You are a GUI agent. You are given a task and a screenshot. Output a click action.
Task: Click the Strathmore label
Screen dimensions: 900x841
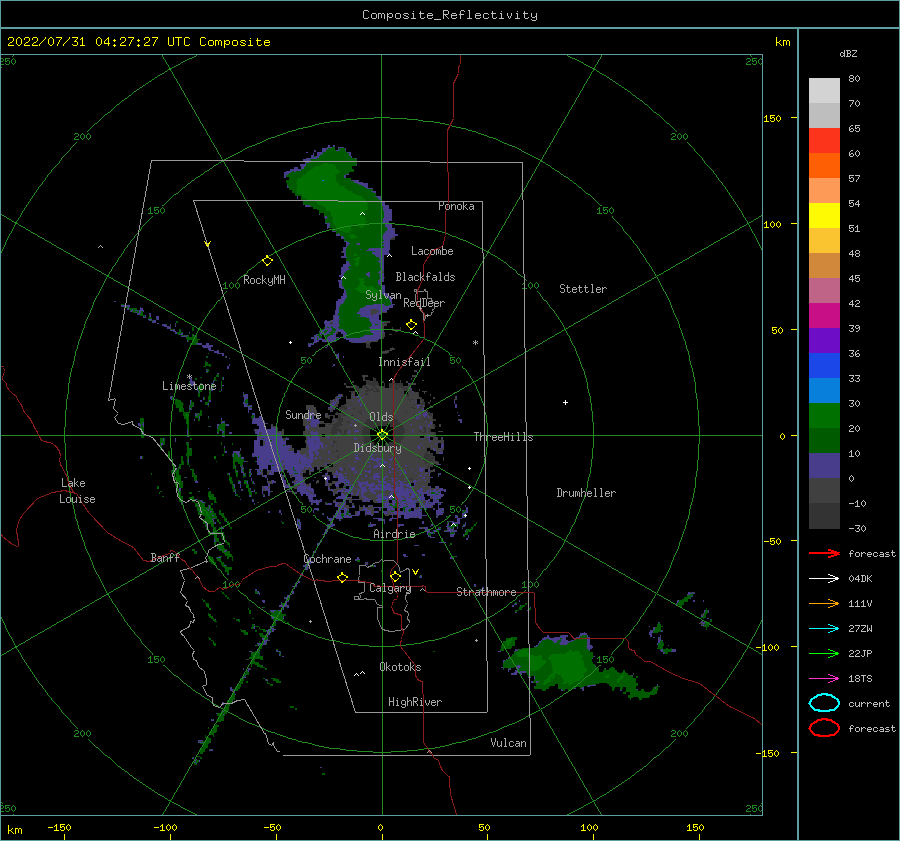click(486, 592)
